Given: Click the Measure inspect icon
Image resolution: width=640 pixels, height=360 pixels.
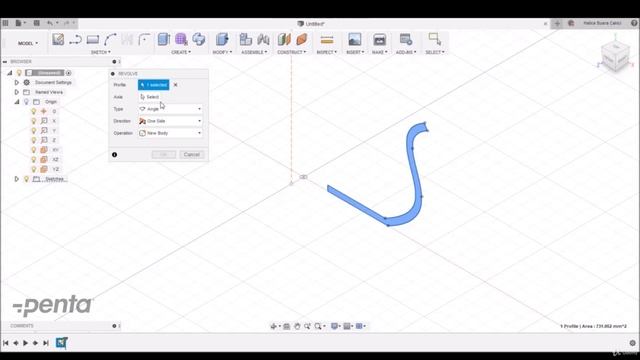Looking at the screenshot, I should pos(327,40).
